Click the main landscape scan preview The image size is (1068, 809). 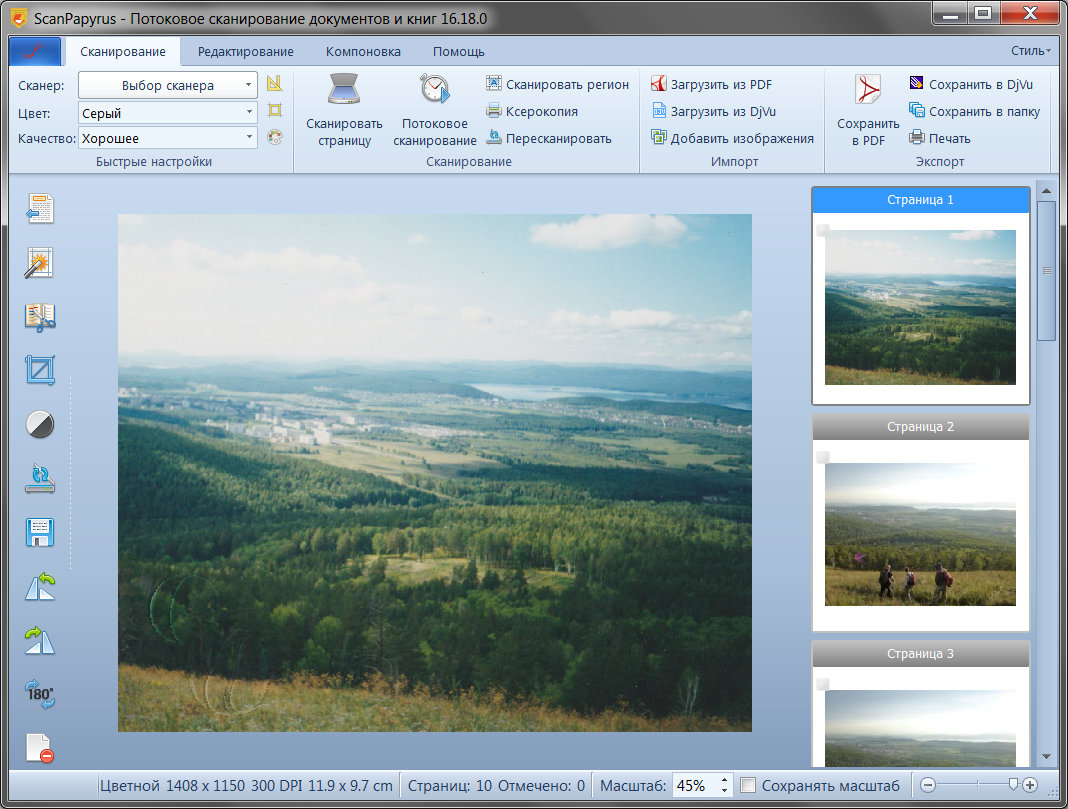[x=435, y=473]
